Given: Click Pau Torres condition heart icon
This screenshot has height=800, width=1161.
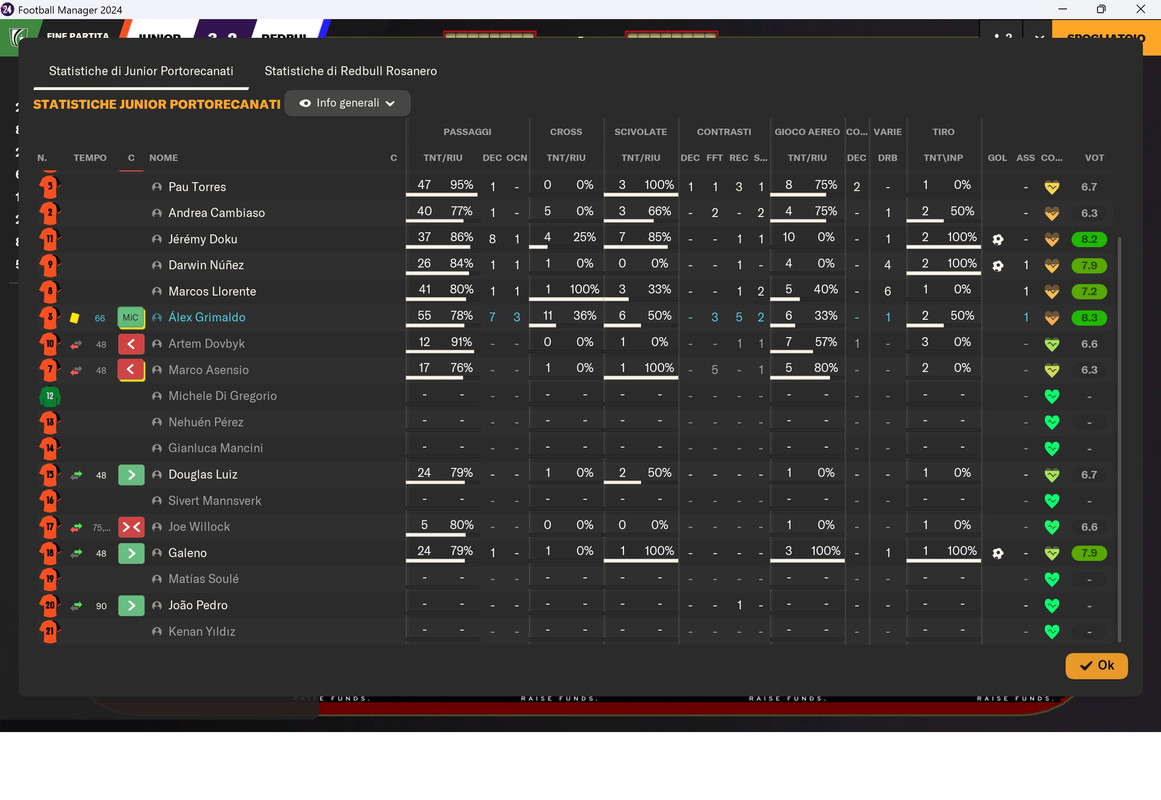Looking at the screenshot, I should (x=1051, y=187).
